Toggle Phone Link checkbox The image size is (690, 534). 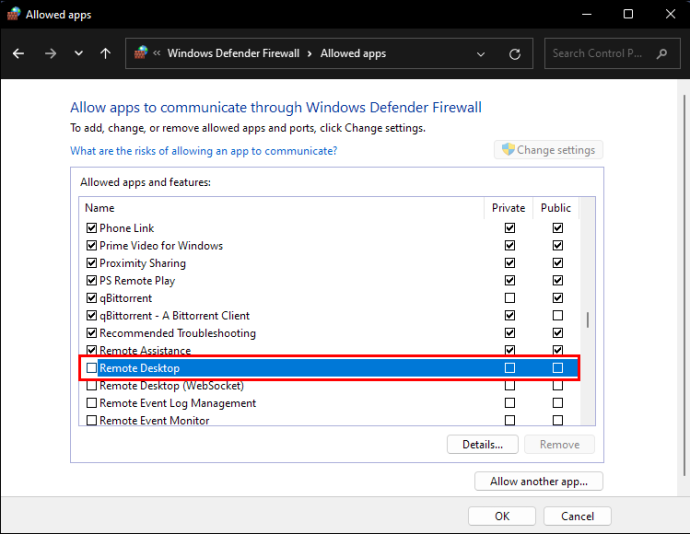[92, 228]
